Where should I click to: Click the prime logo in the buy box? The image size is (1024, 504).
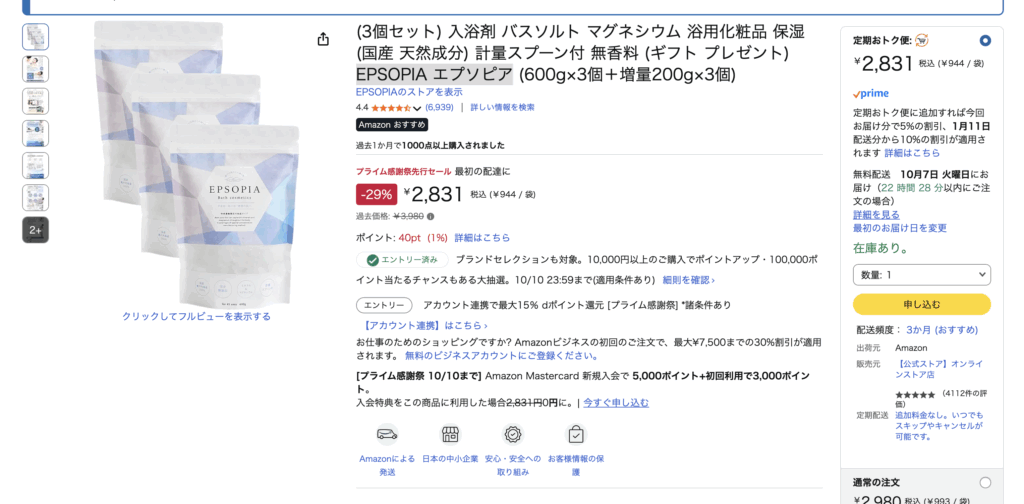(x=871, y=94)
